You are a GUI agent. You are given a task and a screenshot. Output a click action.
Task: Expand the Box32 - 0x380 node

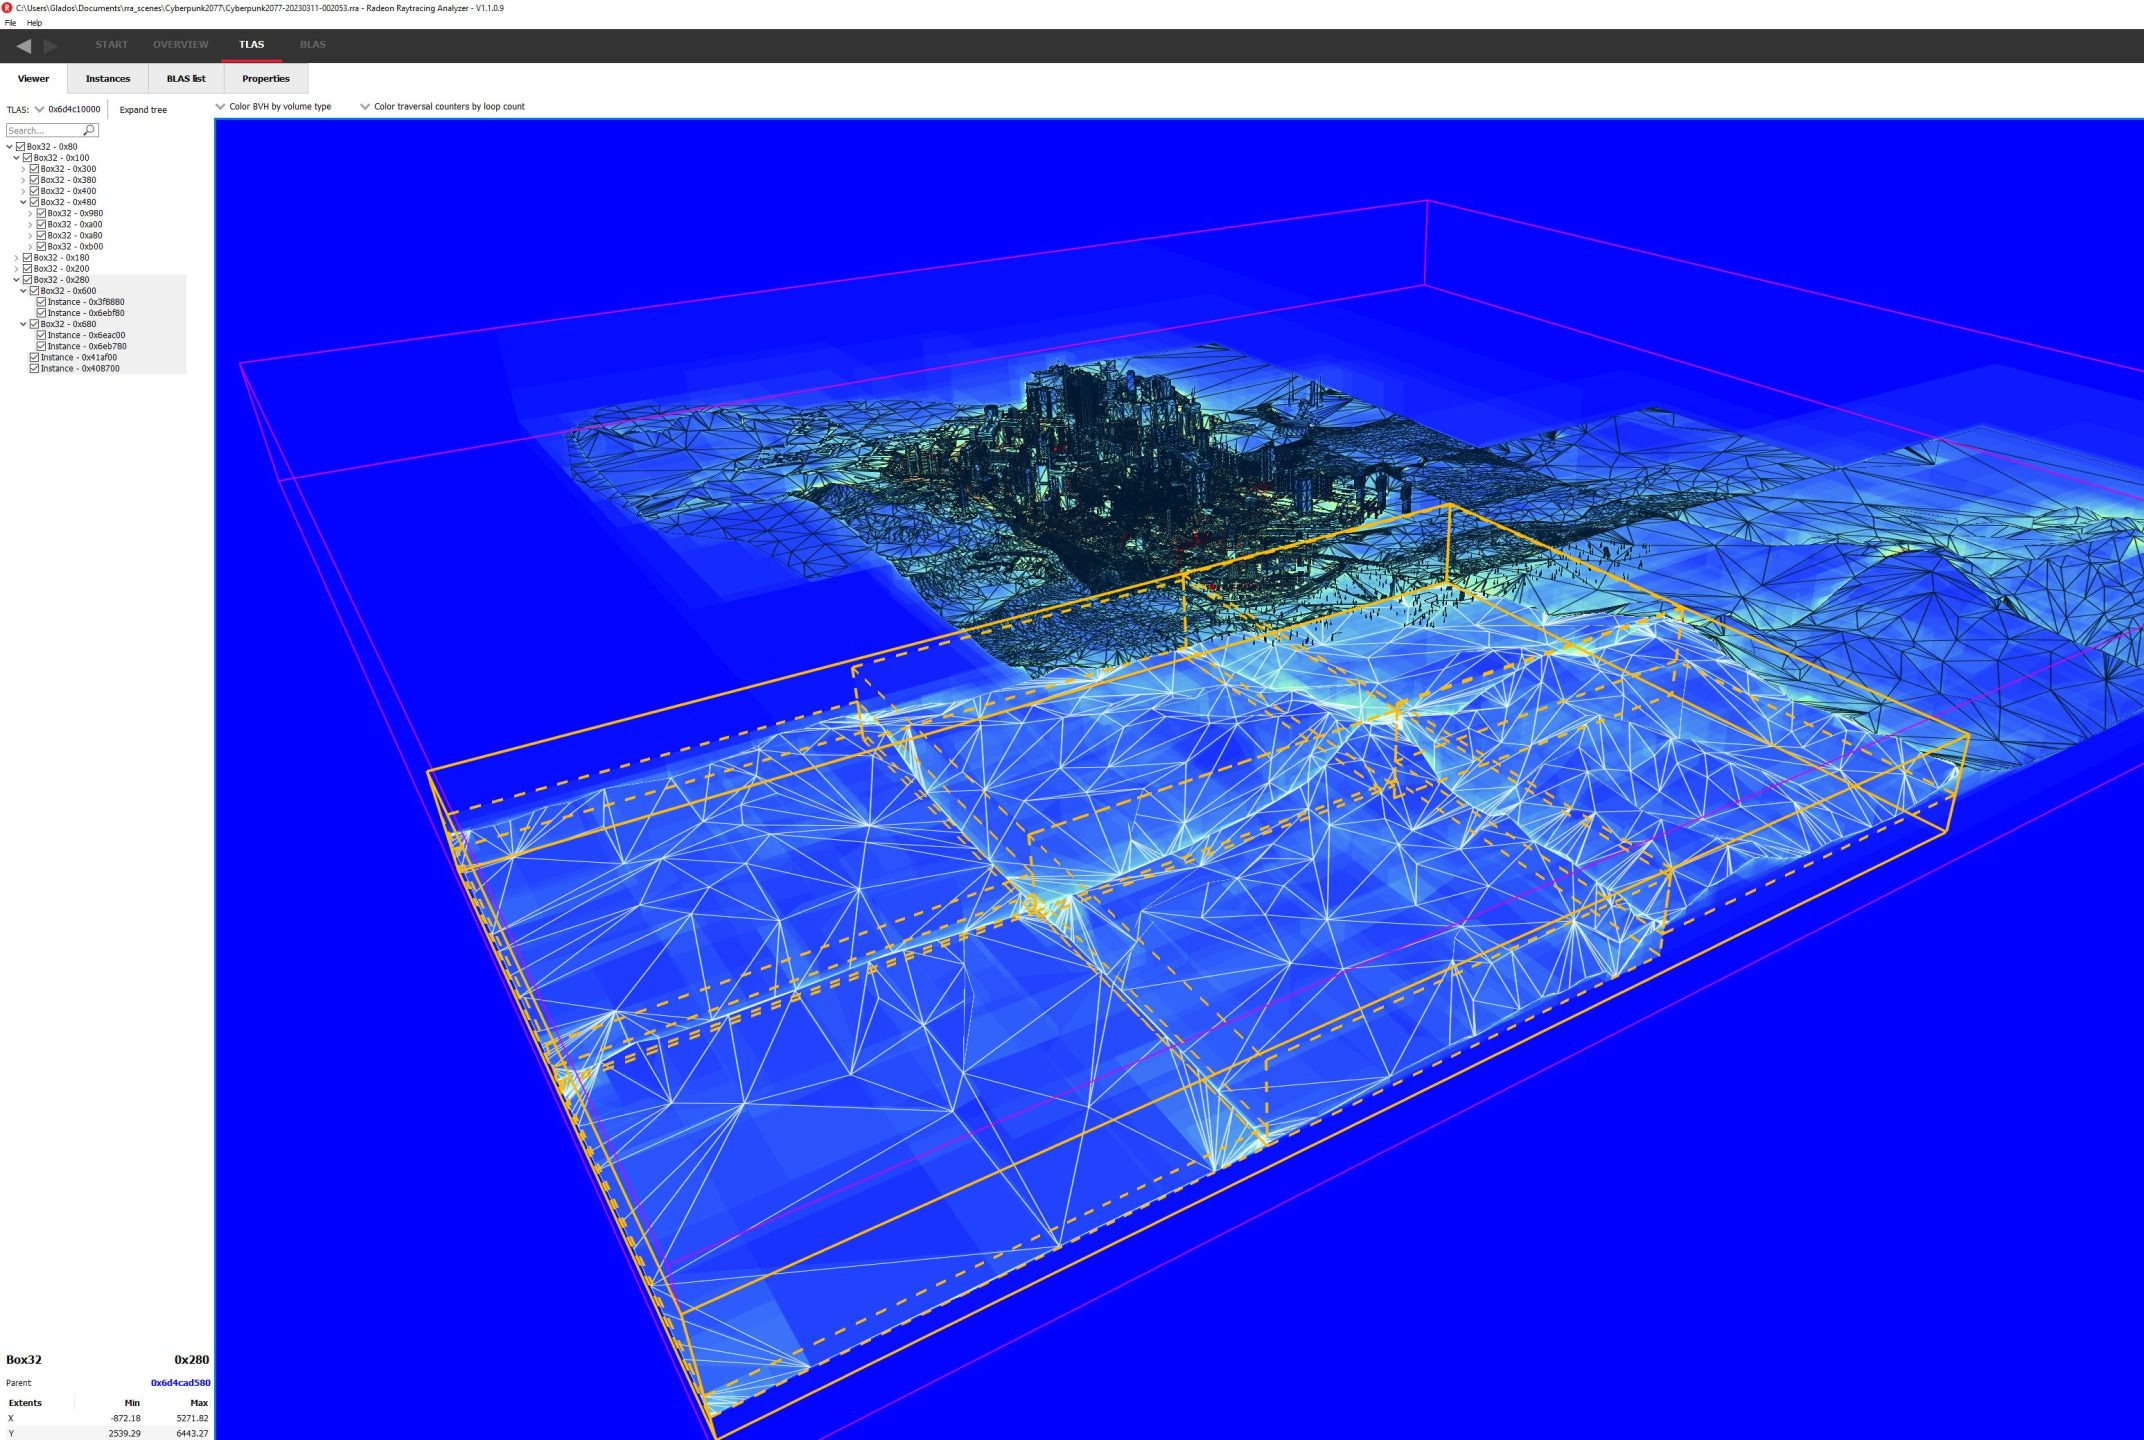tap(23, 180)
